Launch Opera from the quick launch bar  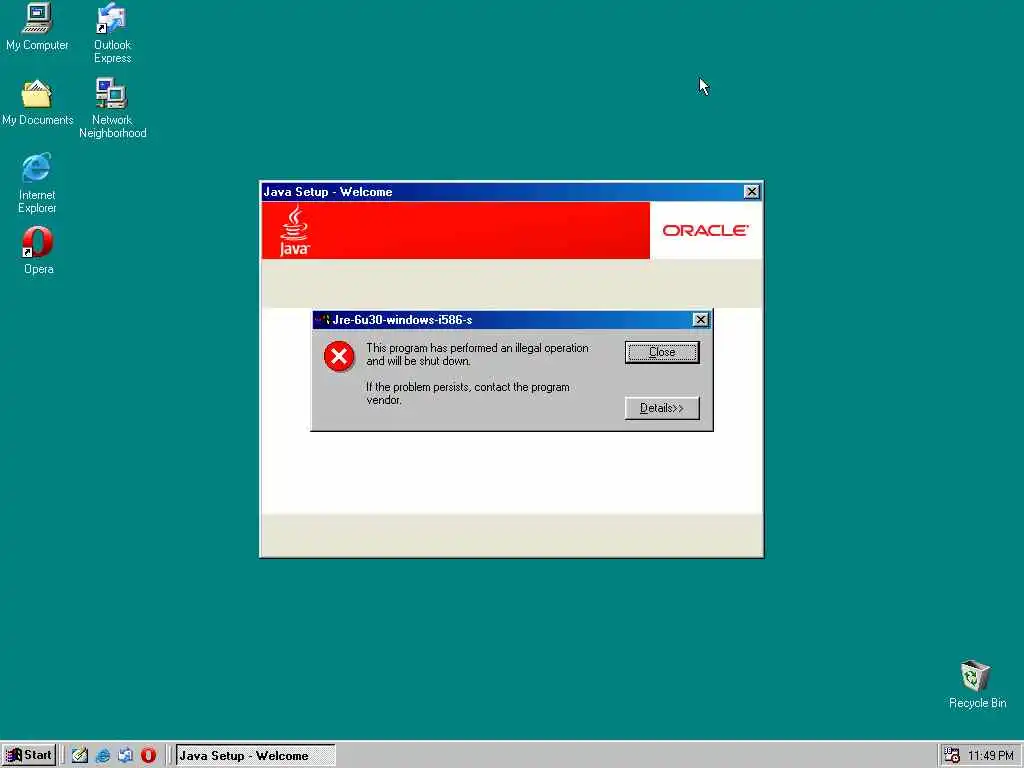149,756
